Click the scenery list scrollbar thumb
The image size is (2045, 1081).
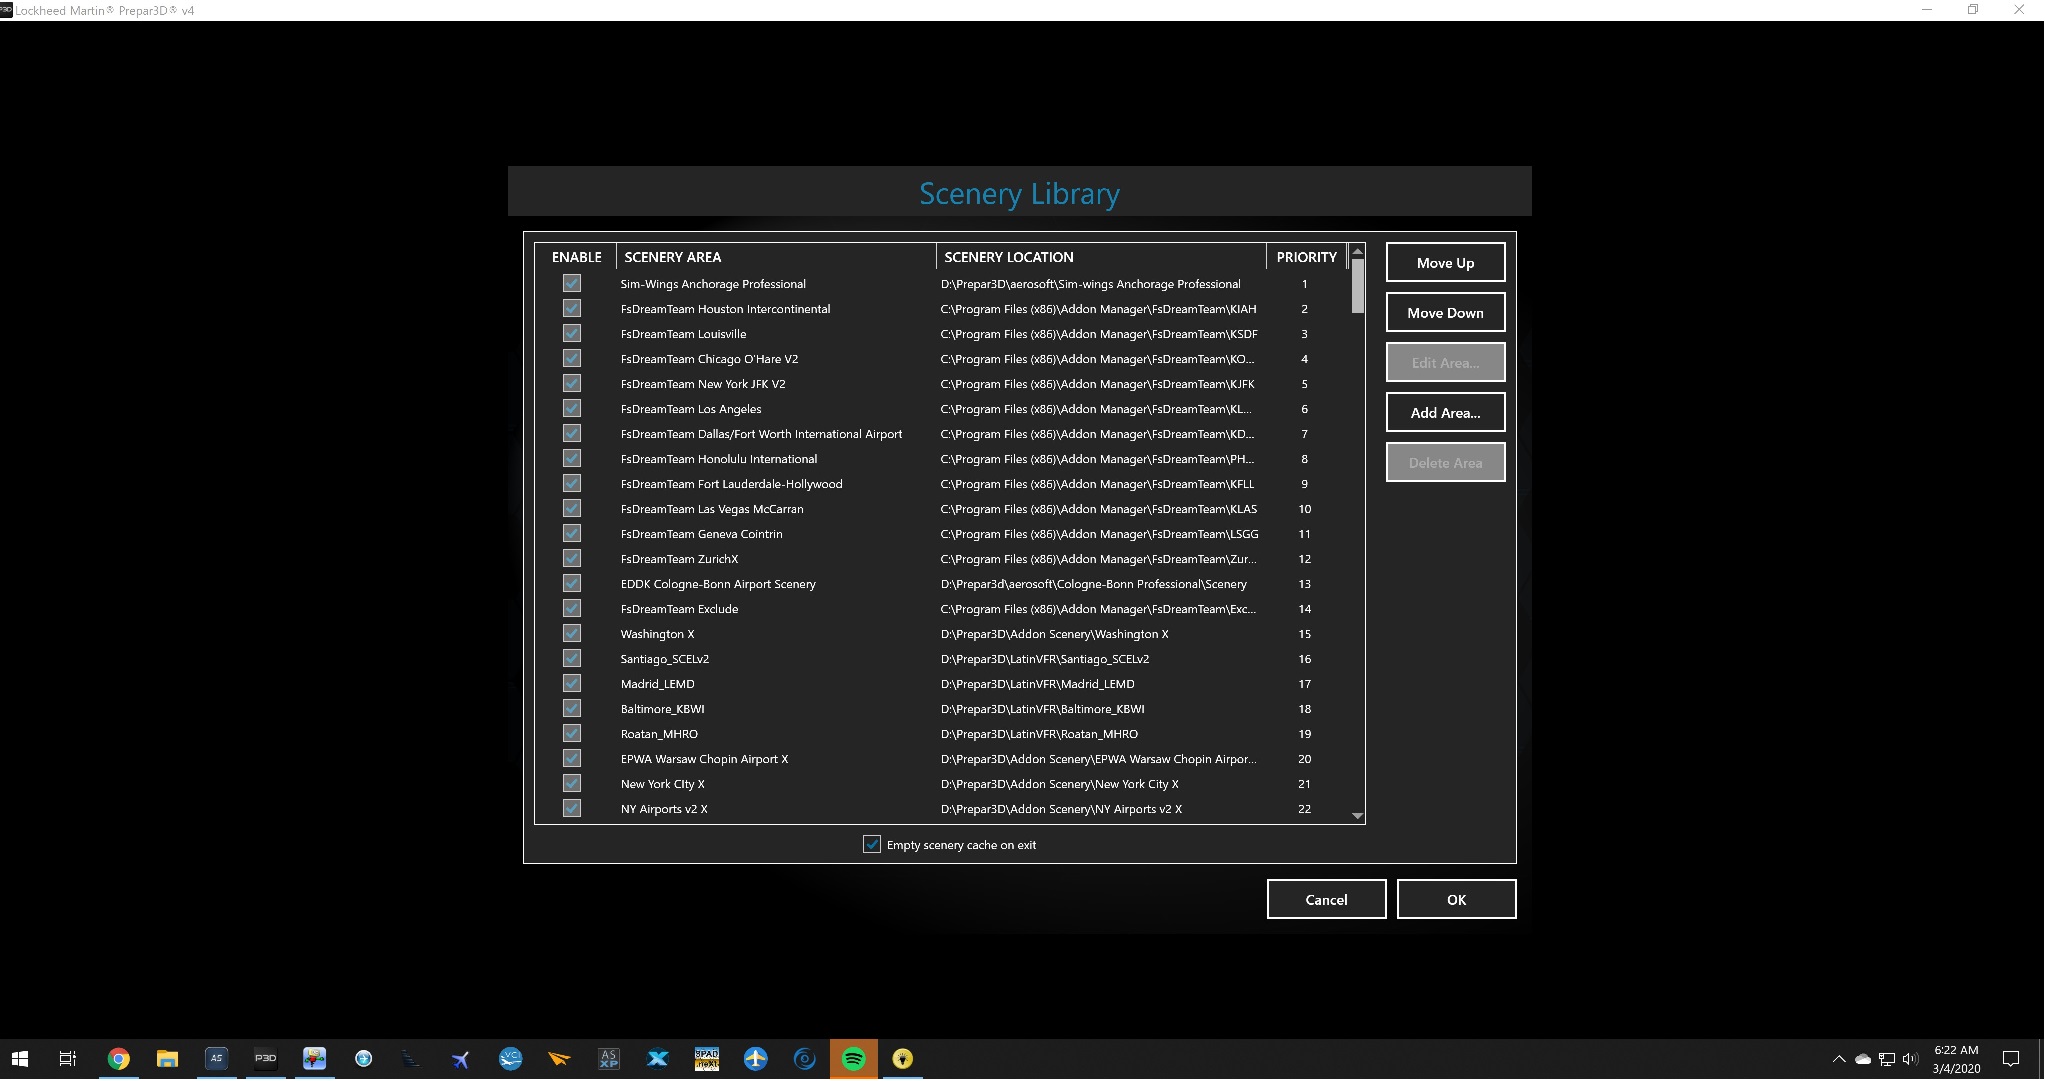(1357, 287)
